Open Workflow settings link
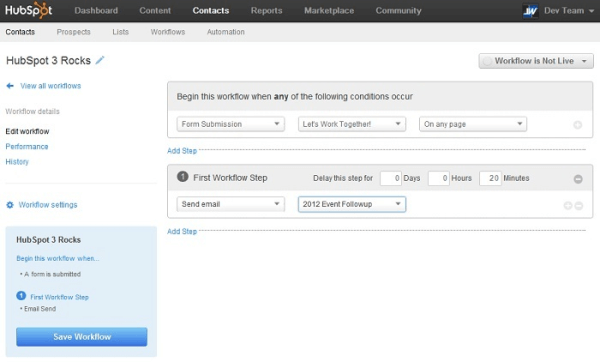Viewport: 600px width, 362px height. tap(48, 205)
